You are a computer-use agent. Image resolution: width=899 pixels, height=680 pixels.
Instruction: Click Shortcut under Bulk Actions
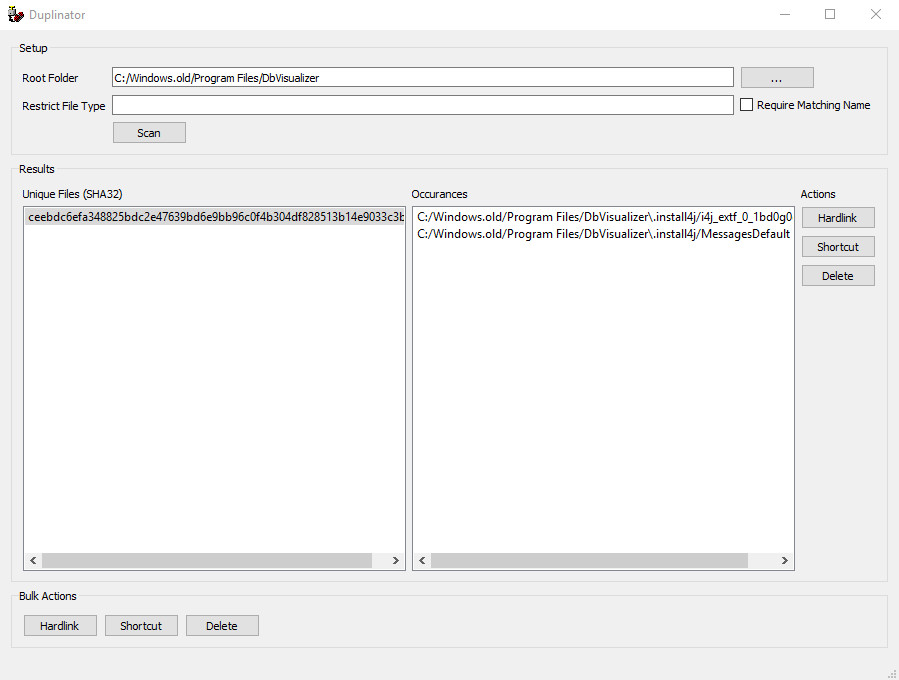pos(141,626)
